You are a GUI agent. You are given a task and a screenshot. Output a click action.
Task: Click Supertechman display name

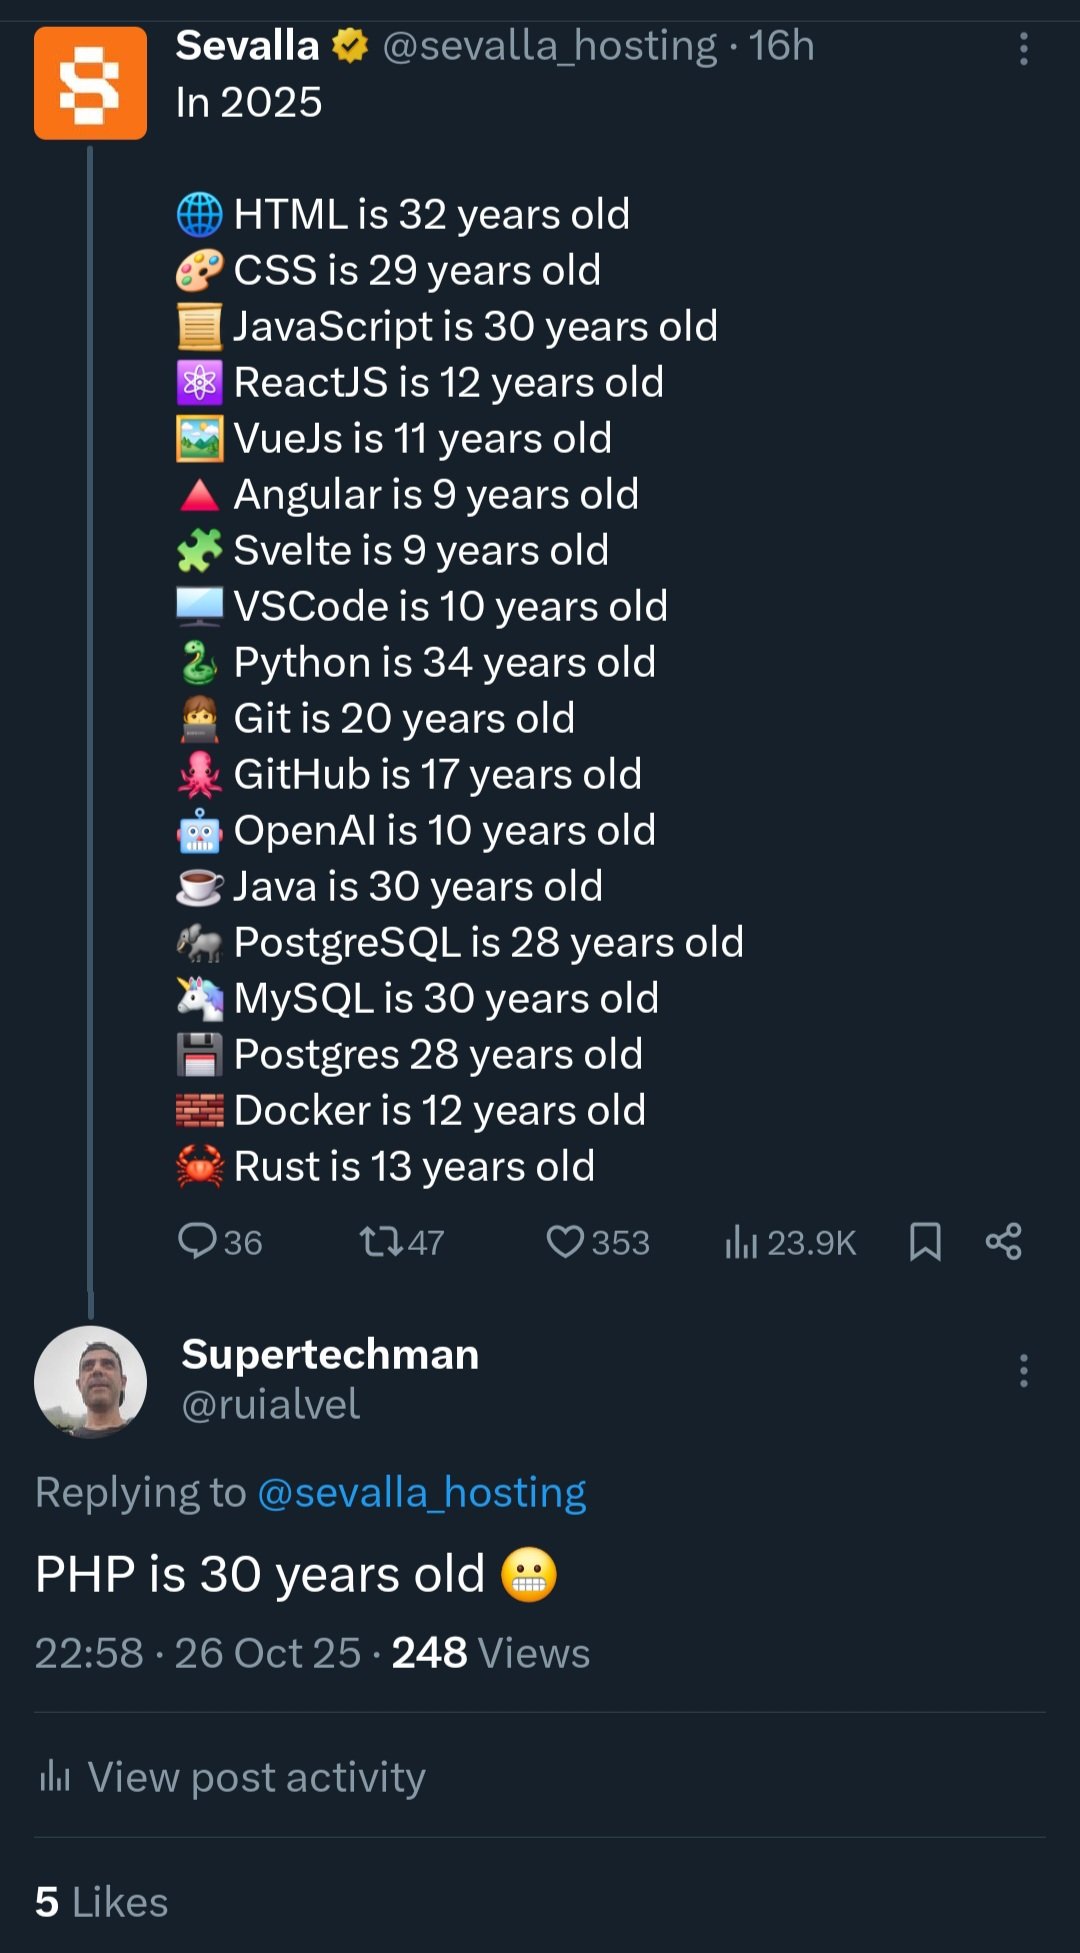point(330,1354)
